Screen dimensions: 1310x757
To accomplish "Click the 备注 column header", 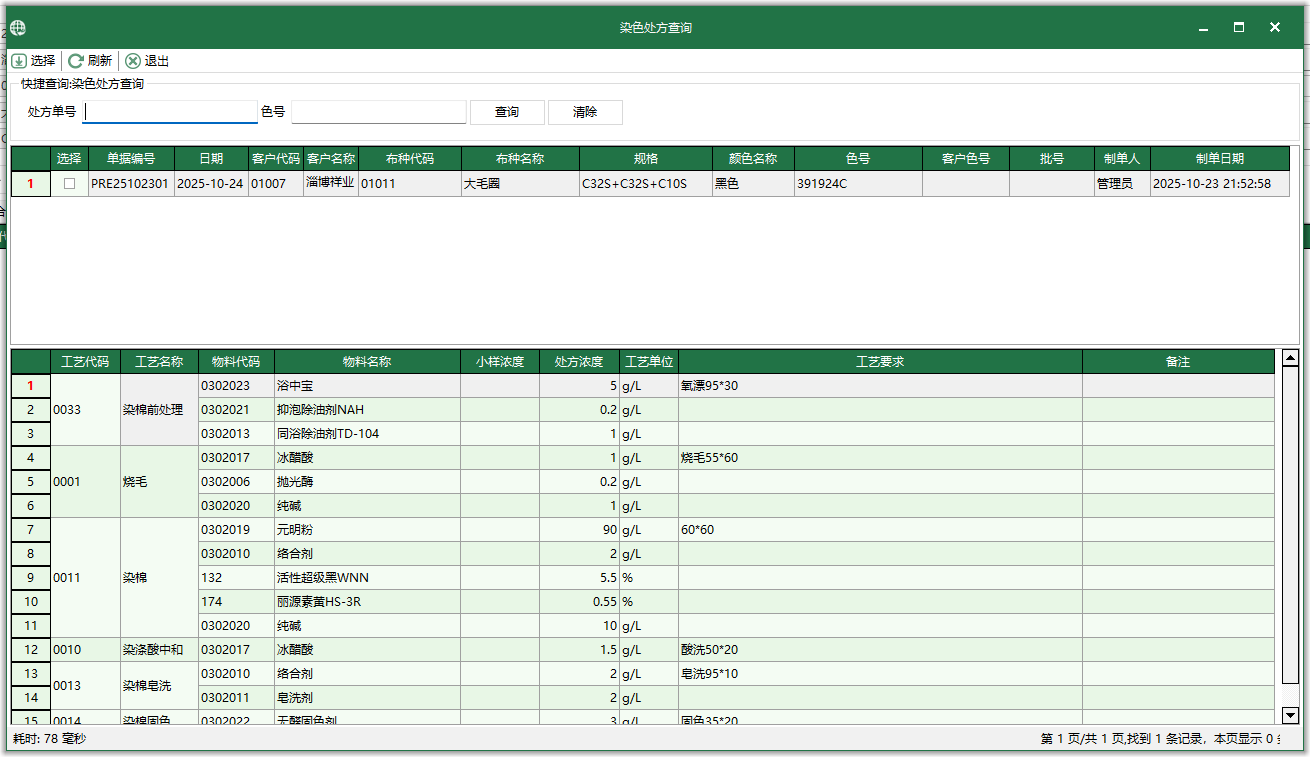I will click(x=1178, y=361).
